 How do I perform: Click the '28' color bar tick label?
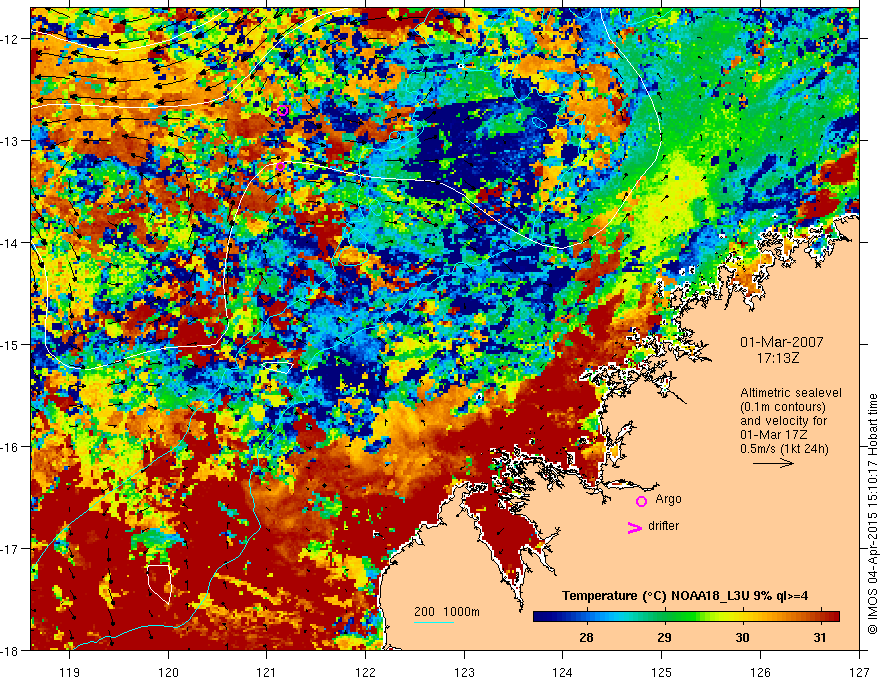point(586,638)
